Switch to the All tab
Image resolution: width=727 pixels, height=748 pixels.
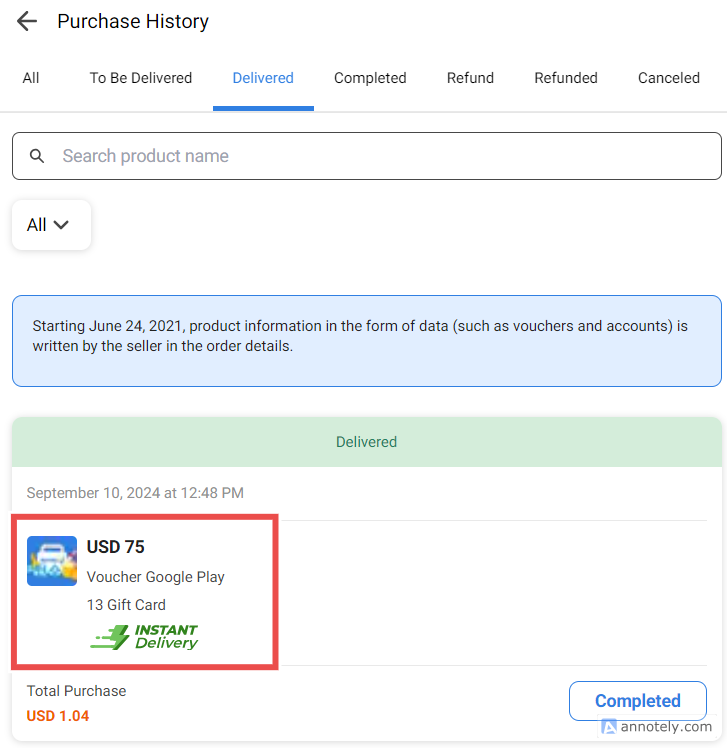coord(31,78)
